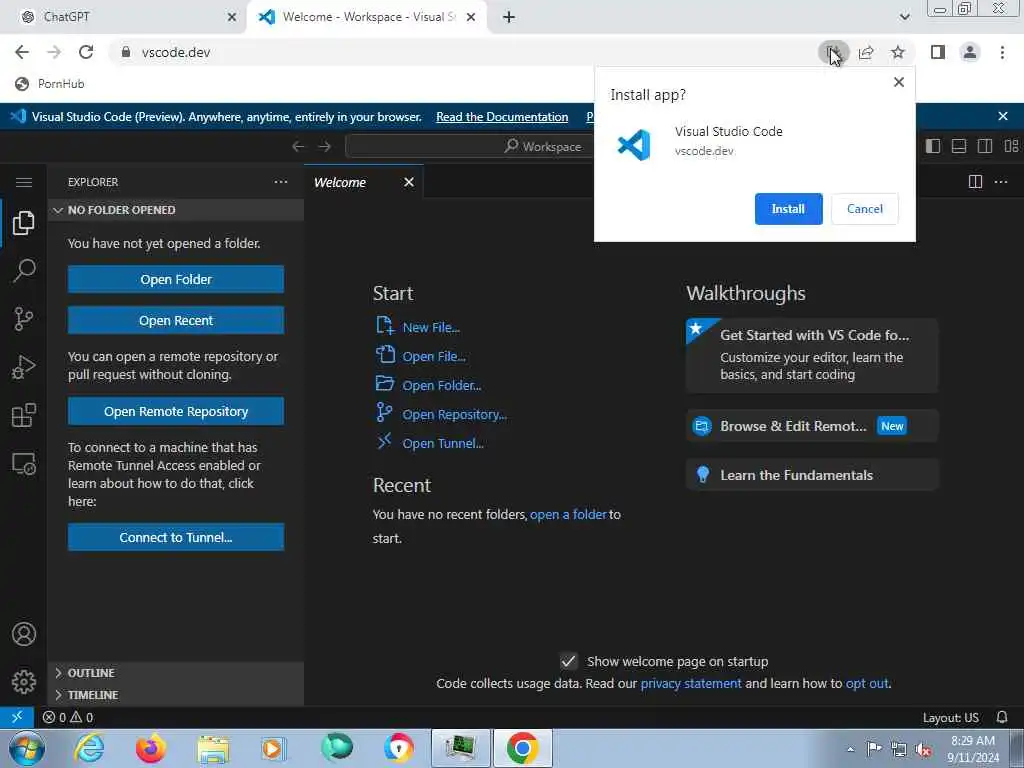Viewport: 1024px width, 768px height.
Task: Open a new browser tab
Action: click(509, 17)
